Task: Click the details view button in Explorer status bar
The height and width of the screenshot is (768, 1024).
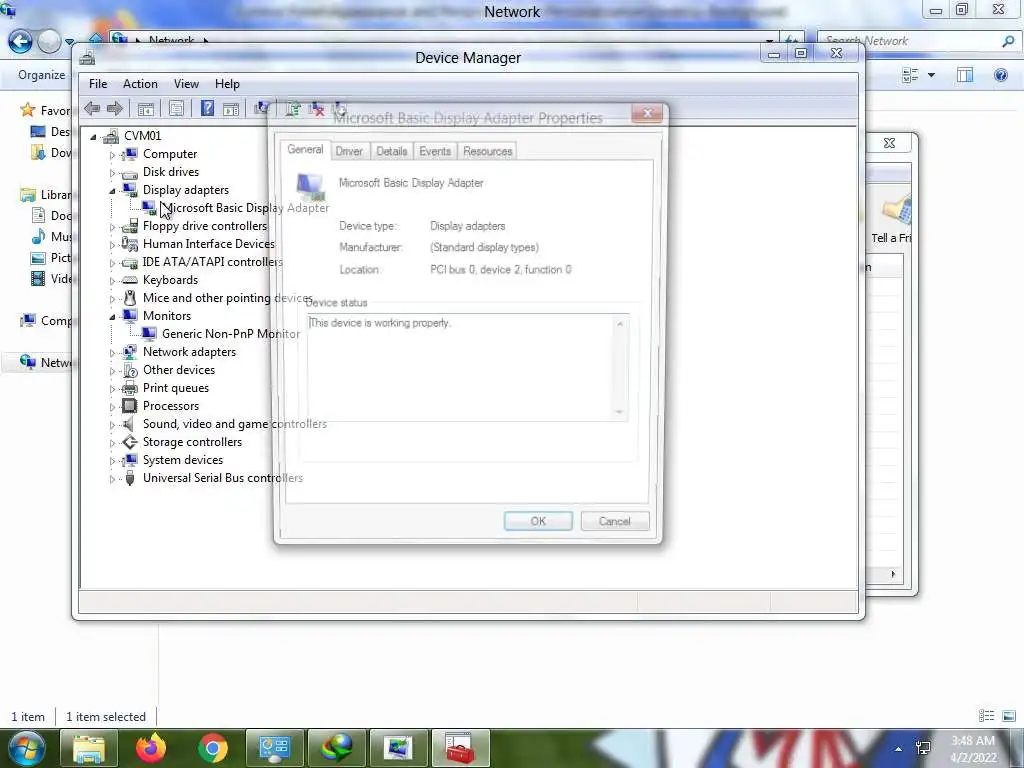Action: (986, 716)
